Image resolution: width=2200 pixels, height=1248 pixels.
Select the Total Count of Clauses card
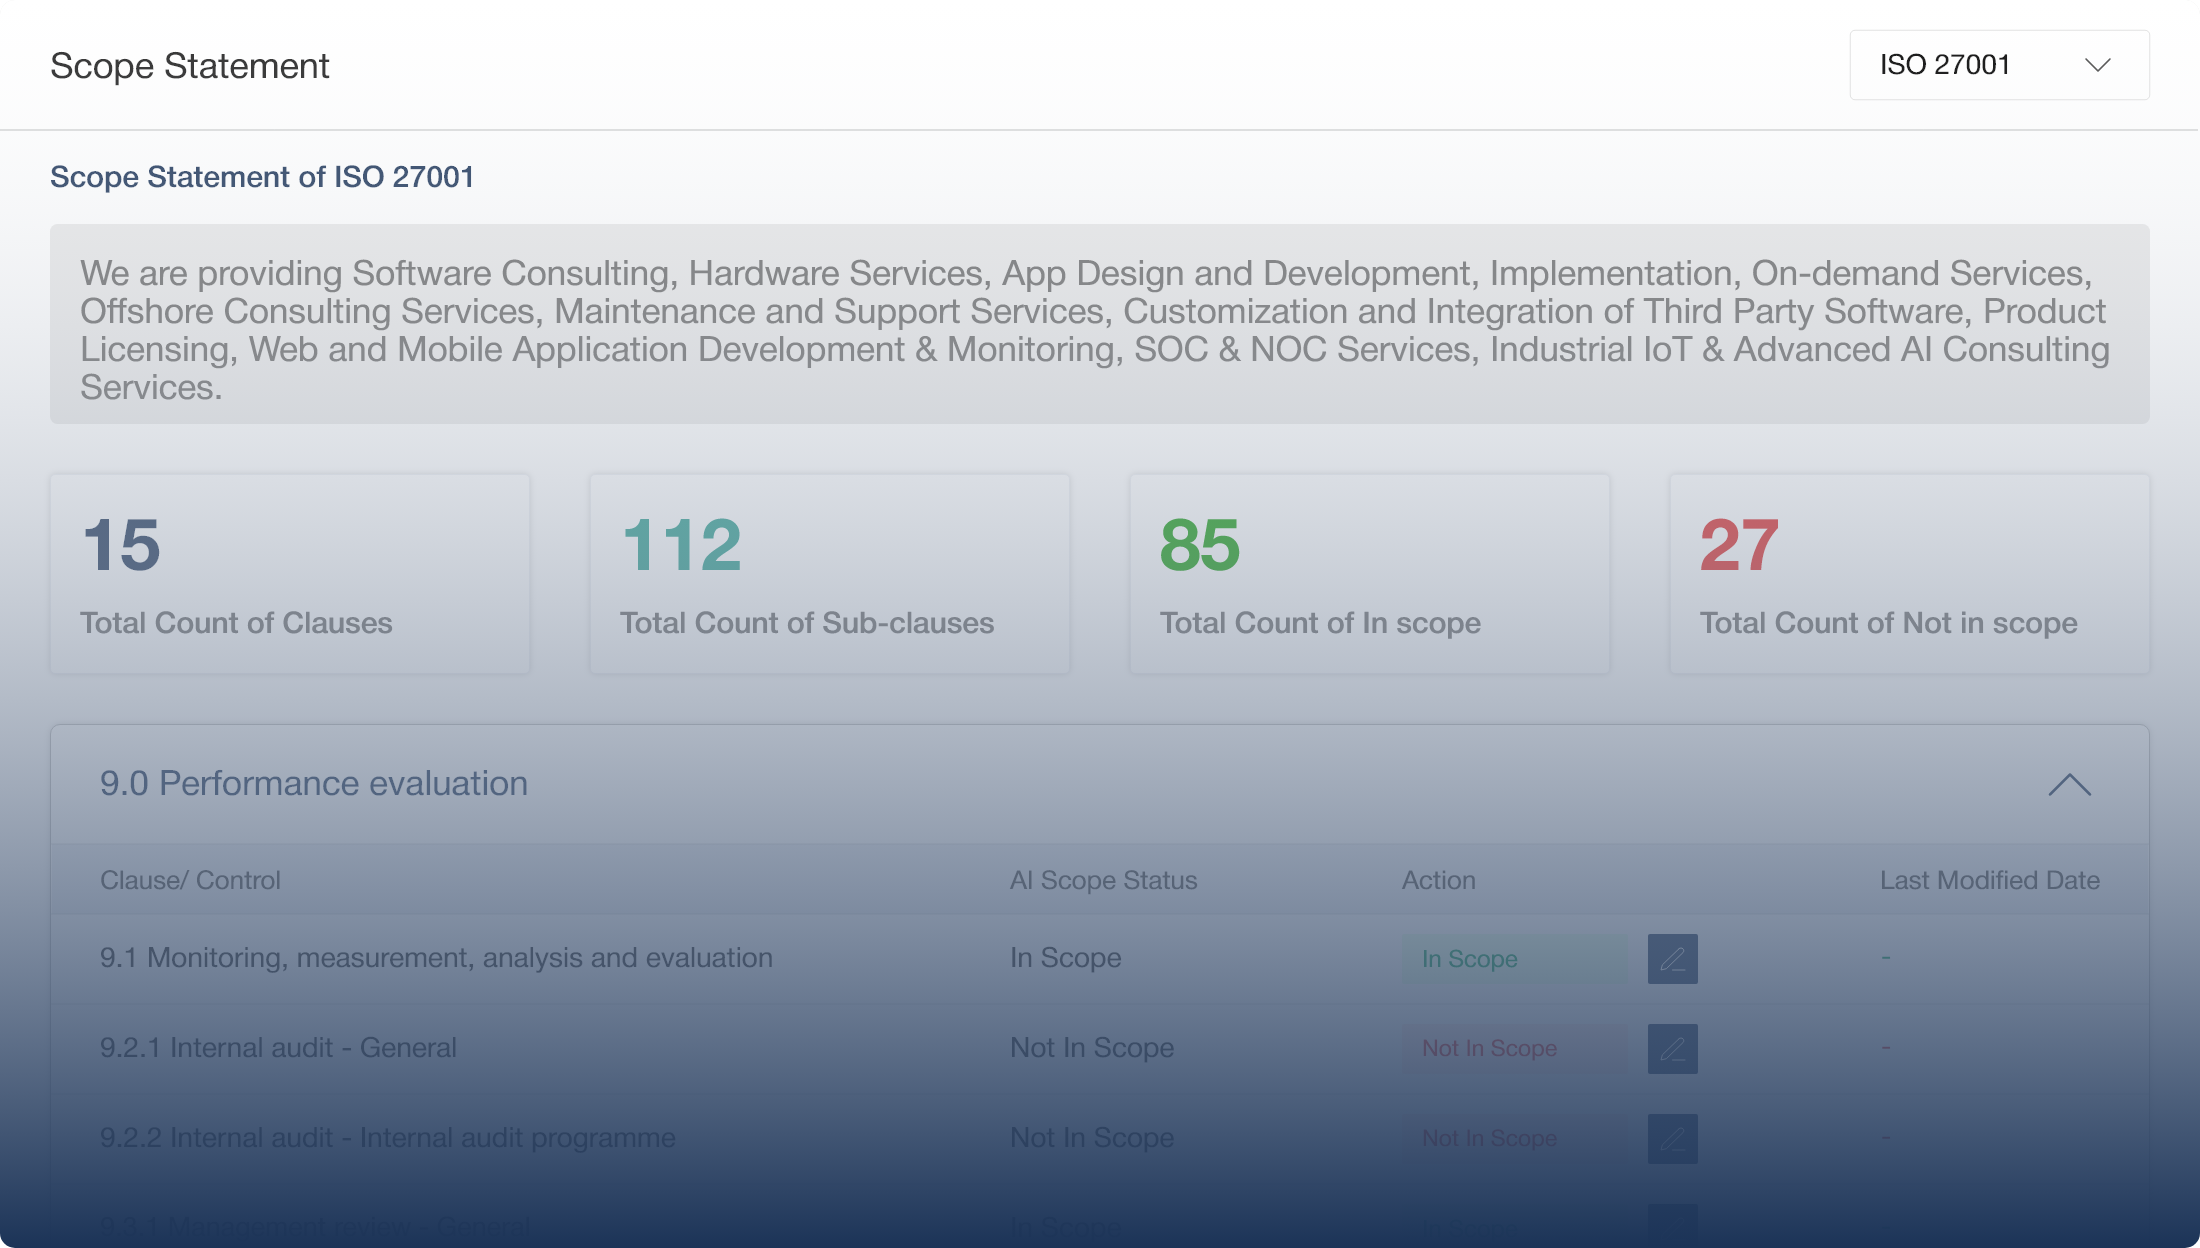tap(290, 574)
